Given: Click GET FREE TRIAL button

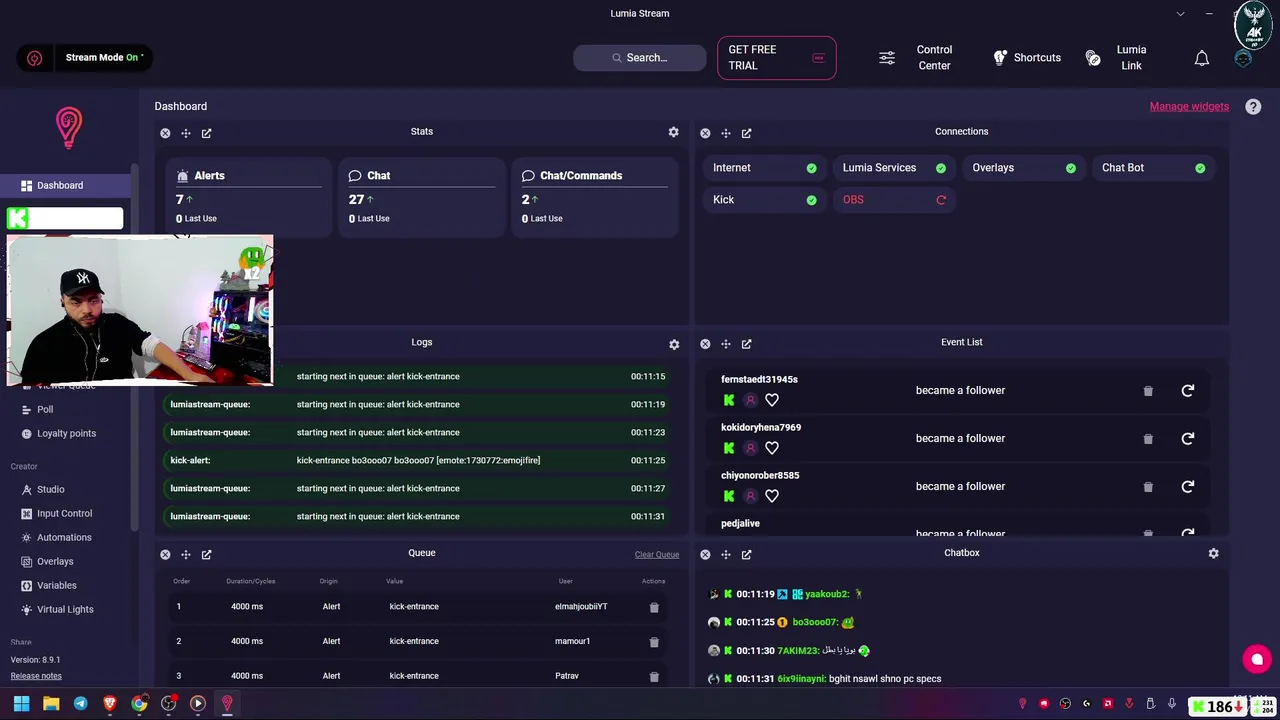Looking at the screenshot, I should pos(776,58).
